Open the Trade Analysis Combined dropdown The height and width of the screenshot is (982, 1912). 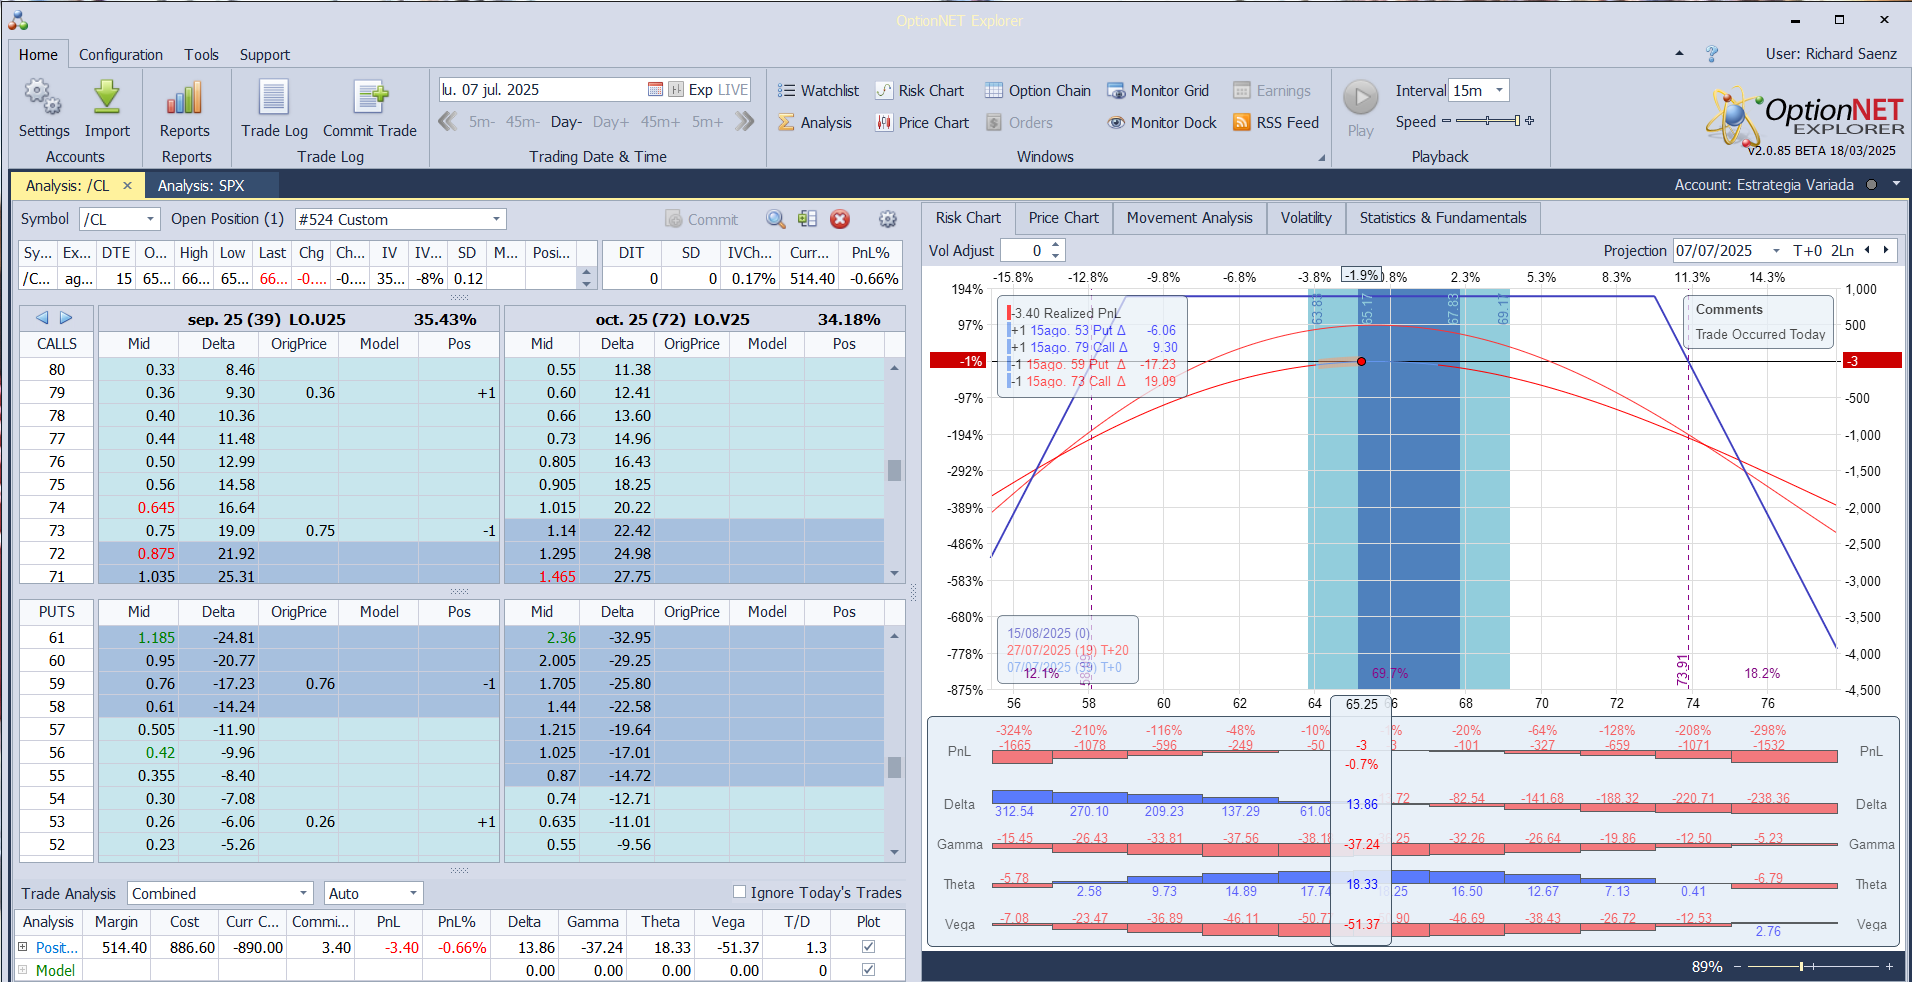click(303, 893)
